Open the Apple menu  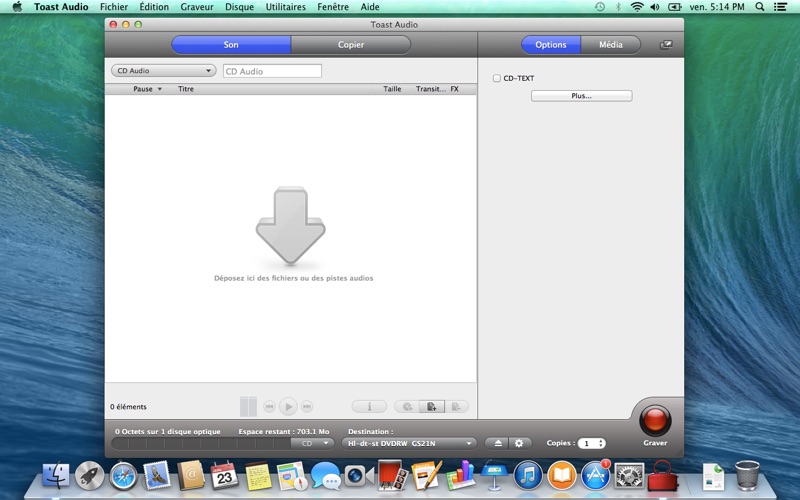(x=17, y=7)
